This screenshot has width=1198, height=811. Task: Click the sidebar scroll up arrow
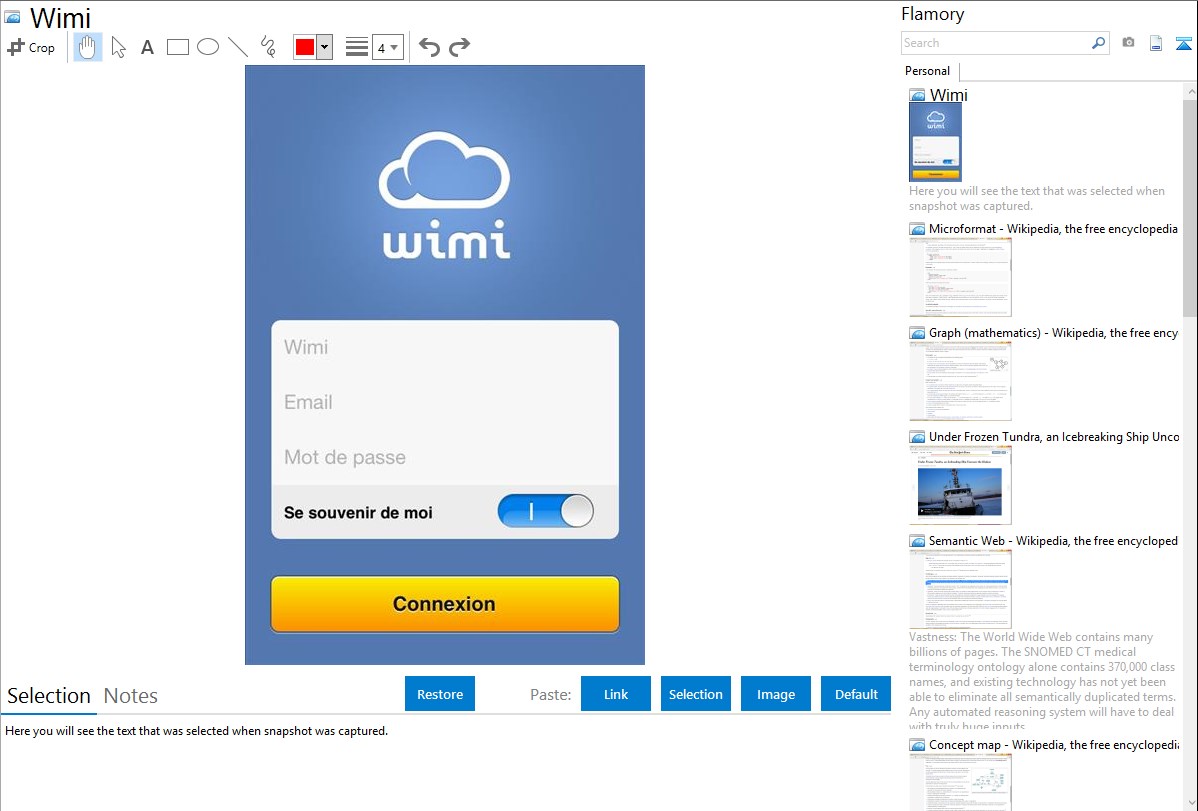(x=1190, y=91)
